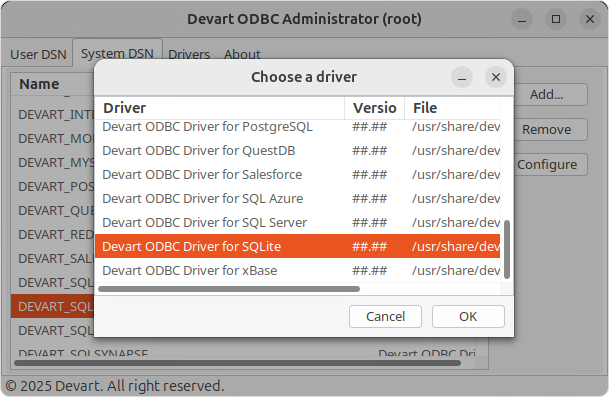Select Devart ODBC Driver for SQL Server
Image resolution: width=609 pixels, height=397 pixels.
point(298,222)
